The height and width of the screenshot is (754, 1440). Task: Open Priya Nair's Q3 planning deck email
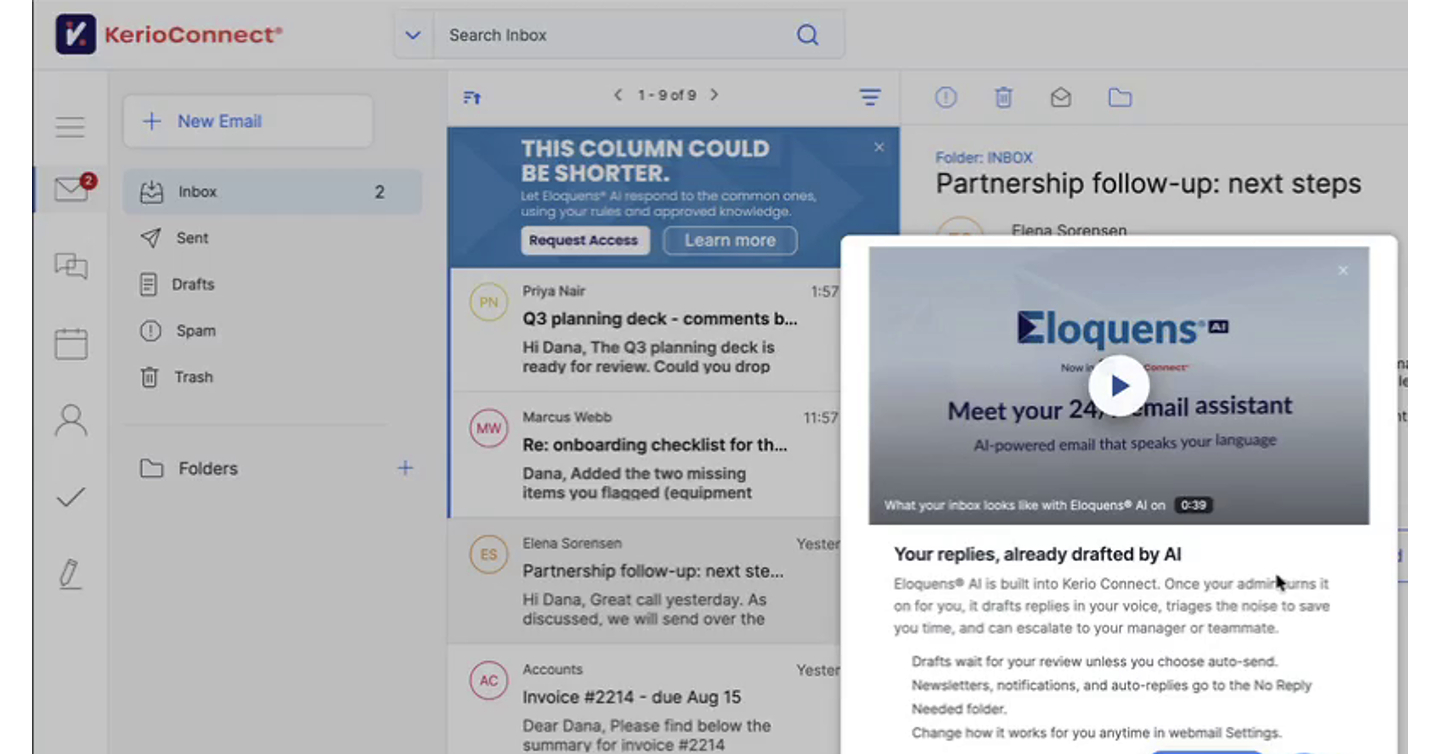645,329
